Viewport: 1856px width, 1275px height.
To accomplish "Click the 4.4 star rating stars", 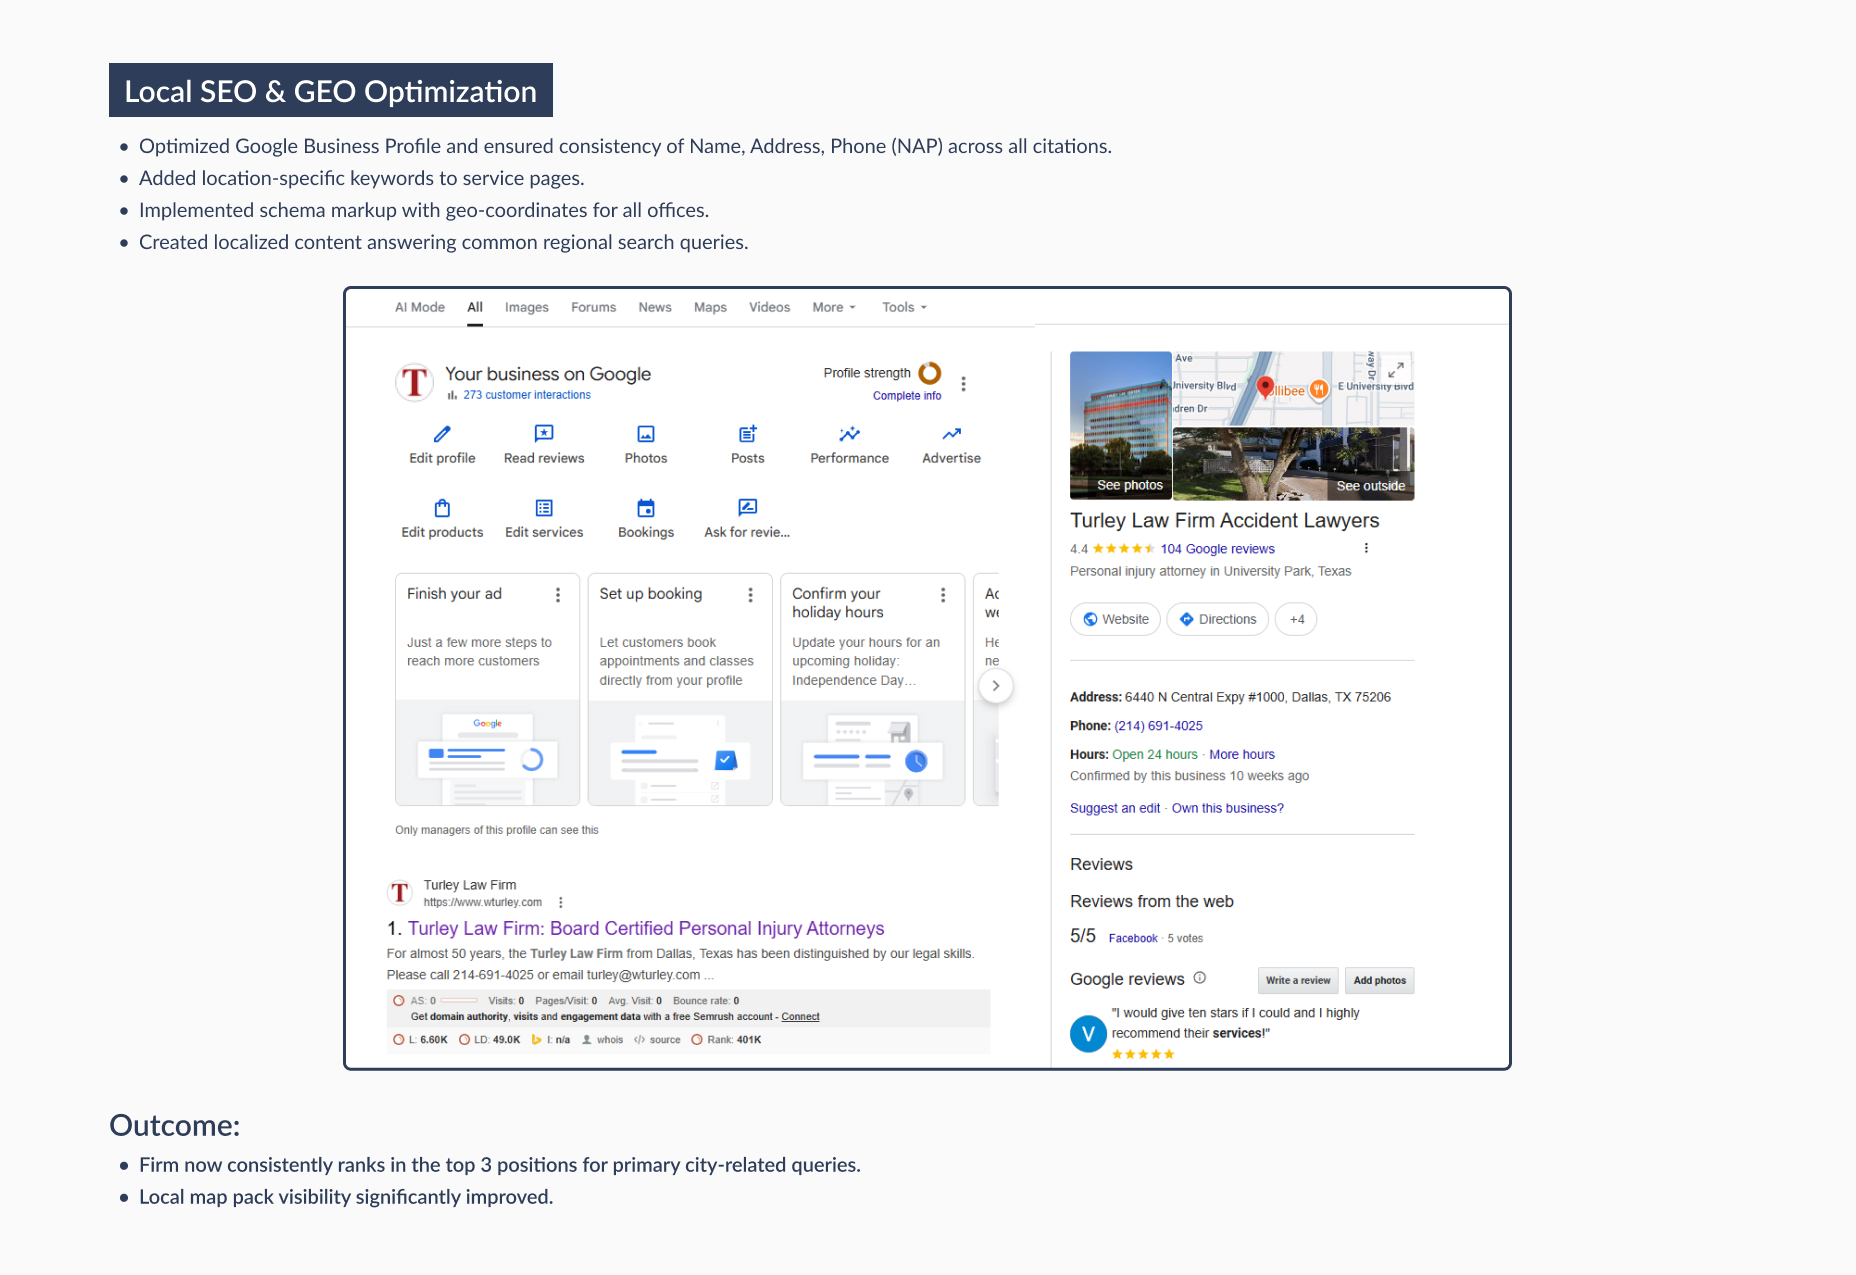I will pos(1124,549).
